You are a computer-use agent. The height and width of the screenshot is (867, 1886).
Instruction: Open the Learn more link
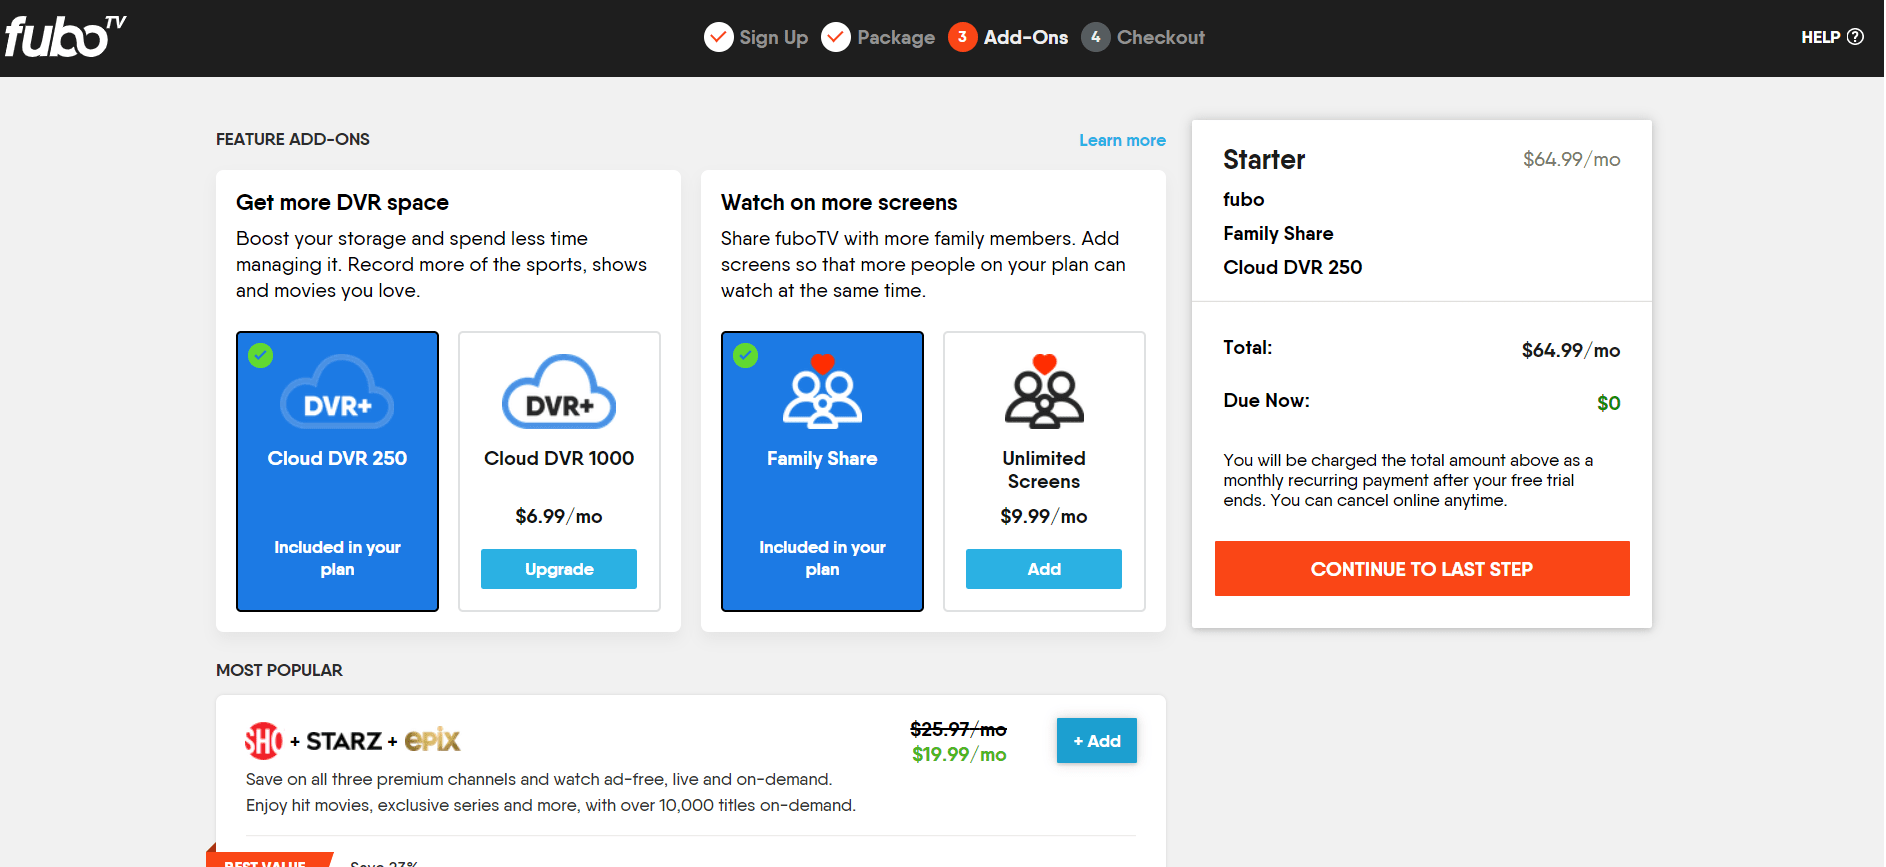[1122, 140]
